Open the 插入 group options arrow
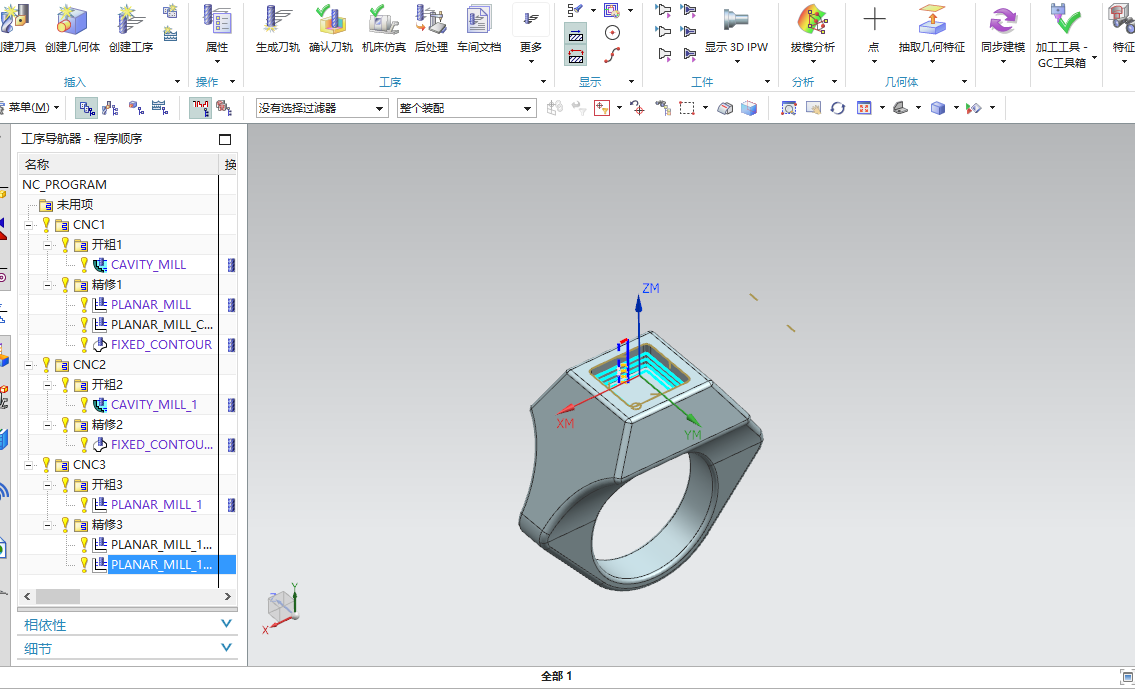 pos(177,82)
